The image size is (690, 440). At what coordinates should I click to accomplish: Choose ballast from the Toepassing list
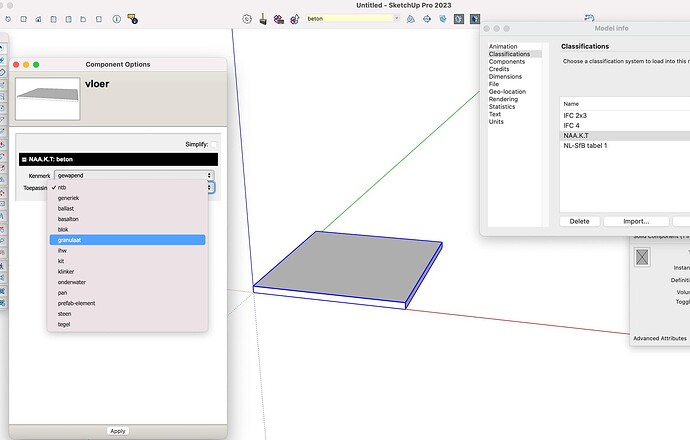pyautogui.click(x=127, y=209)
